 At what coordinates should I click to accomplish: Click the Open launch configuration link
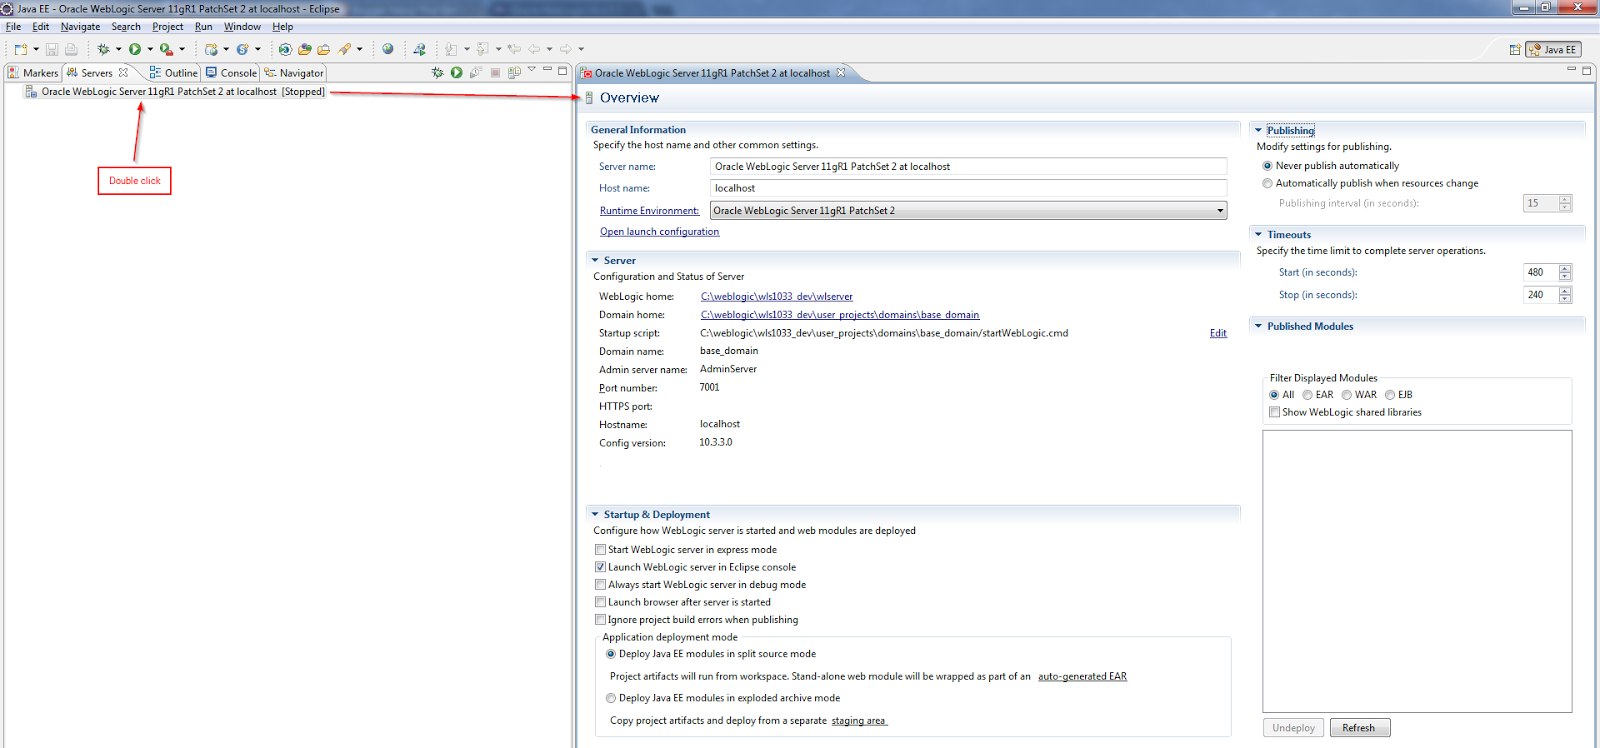tap(659, 232)
